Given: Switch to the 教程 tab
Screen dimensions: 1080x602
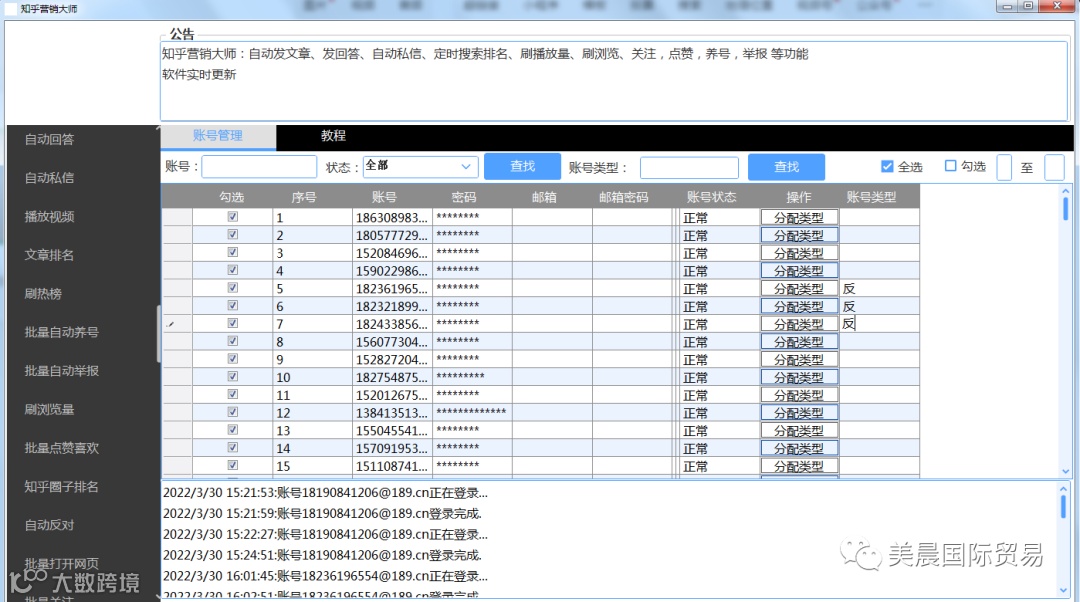Looking at the screenshot, I should click(333, 136).
